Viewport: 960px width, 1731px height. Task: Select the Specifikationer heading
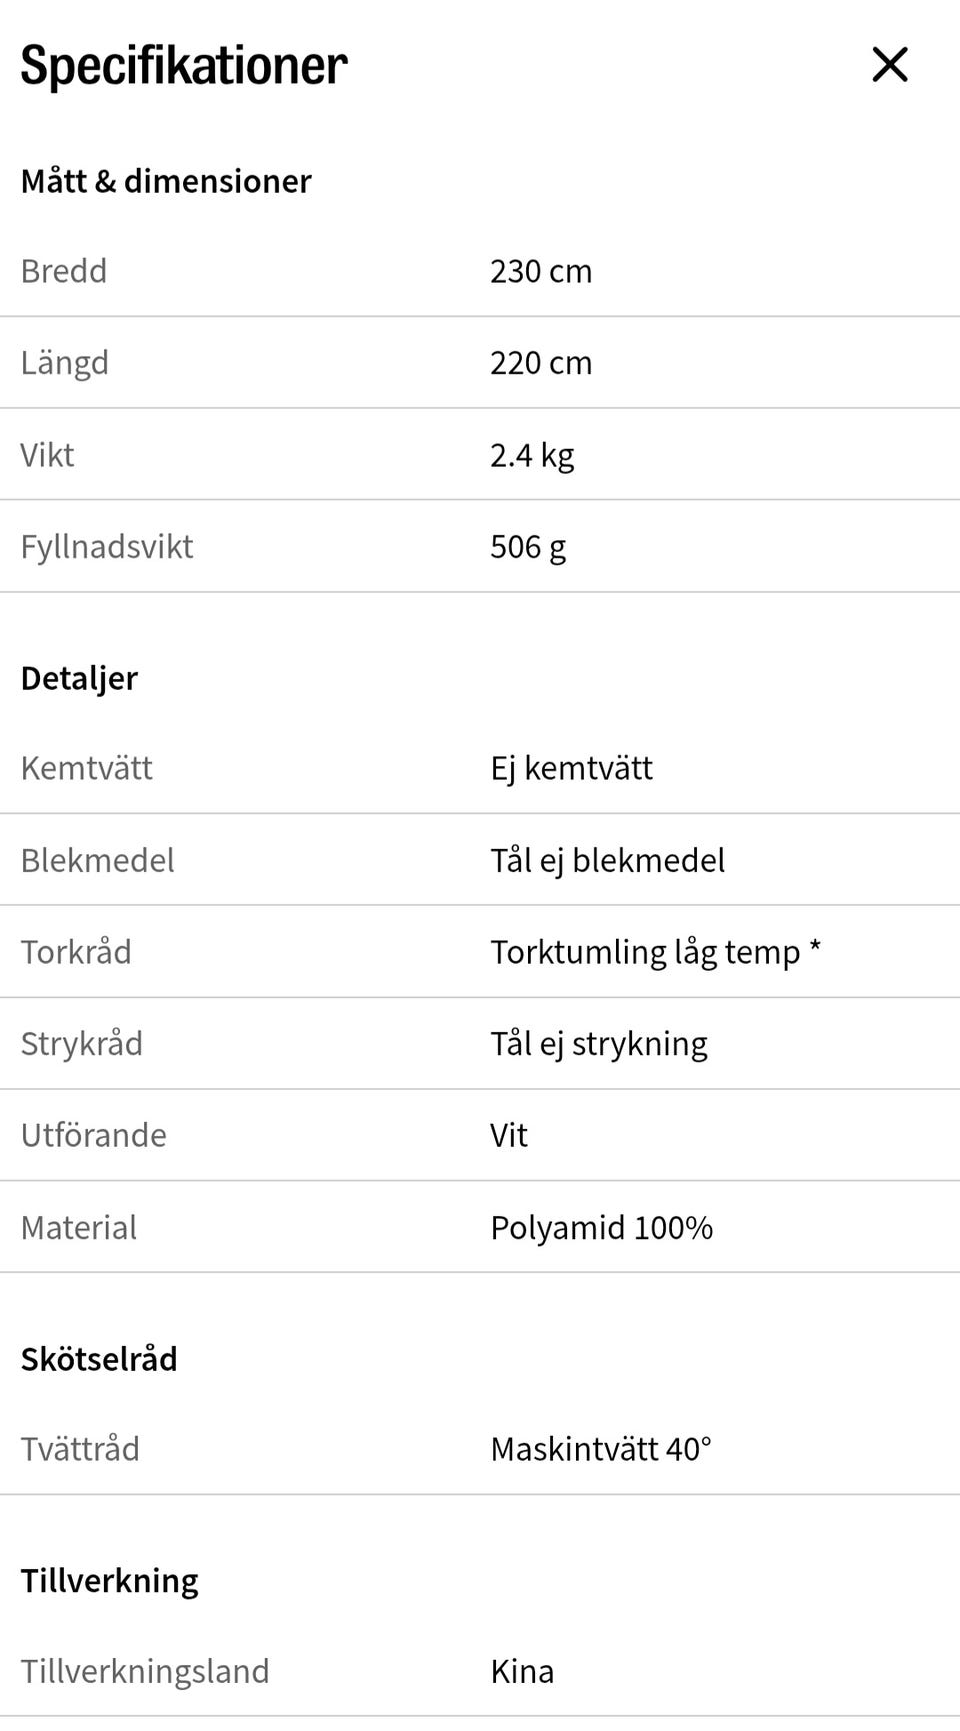[184, 66]
